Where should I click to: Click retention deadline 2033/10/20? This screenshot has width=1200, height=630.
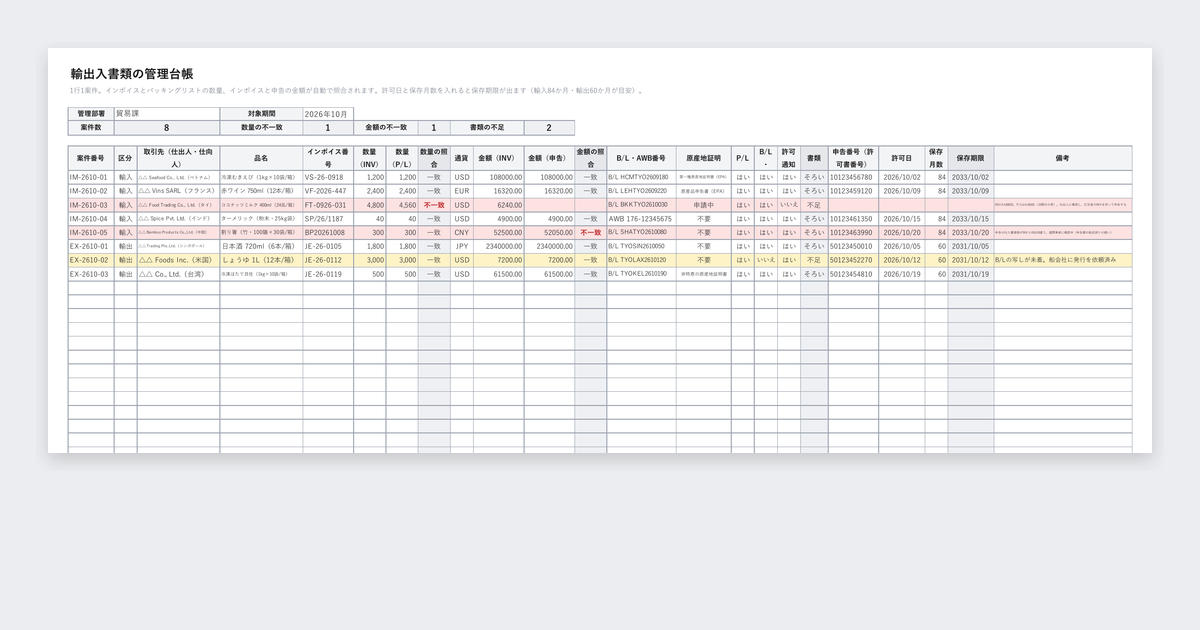(971, 232)
